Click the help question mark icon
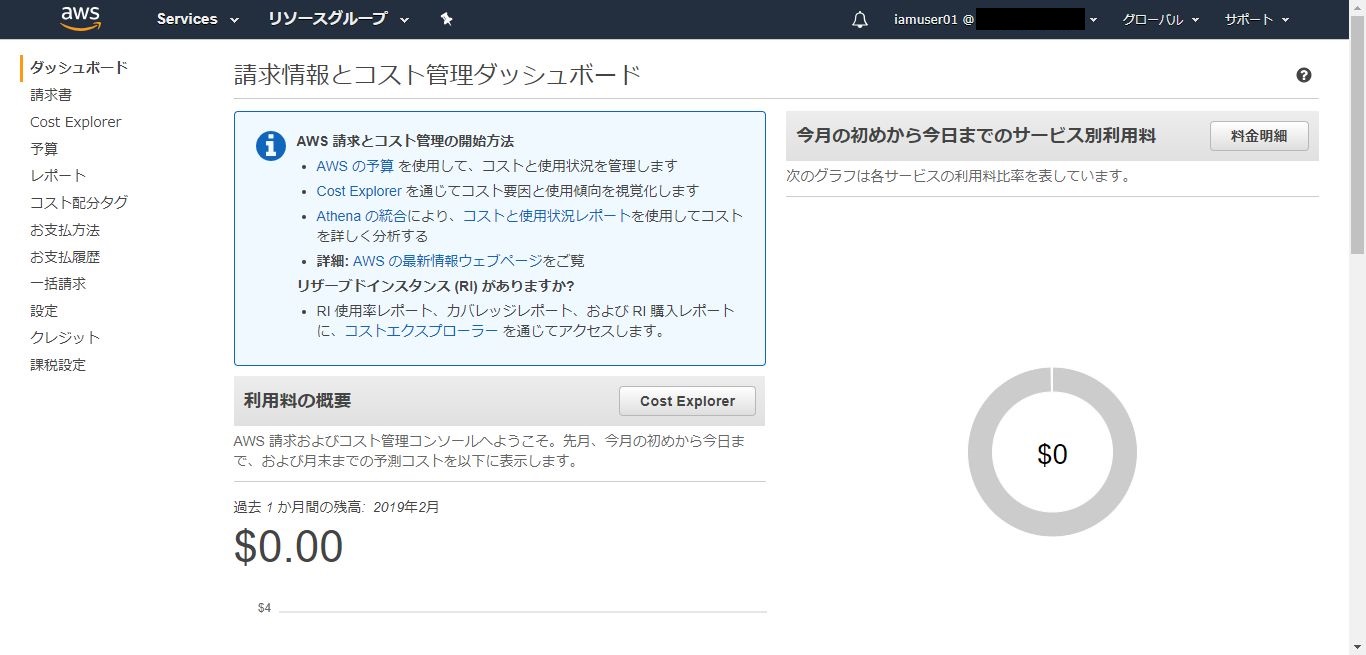The height and width of the screenshot is (655, 1366). coord(1303,75)
